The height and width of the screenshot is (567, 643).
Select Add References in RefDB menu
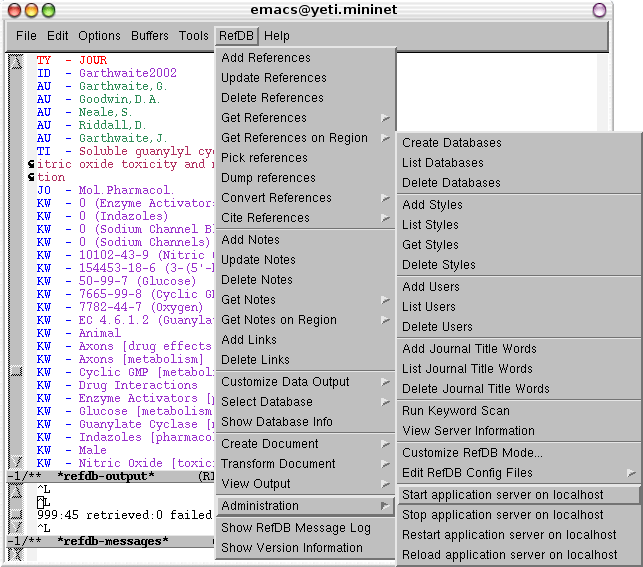pyautogui.click(x=266, y=58)
